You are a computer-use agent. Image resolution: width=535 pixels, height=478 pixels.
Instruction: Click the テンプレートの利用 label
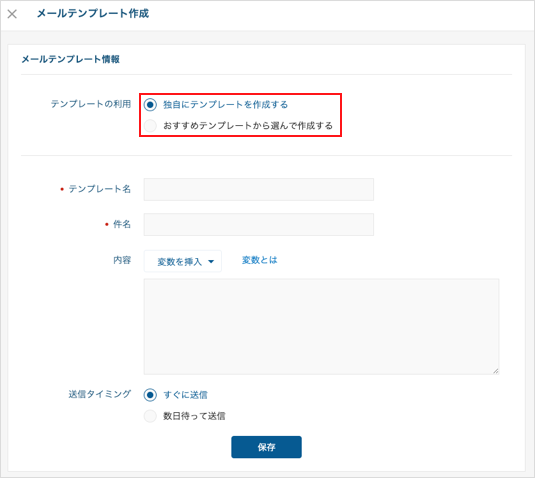tap(91, 104)
